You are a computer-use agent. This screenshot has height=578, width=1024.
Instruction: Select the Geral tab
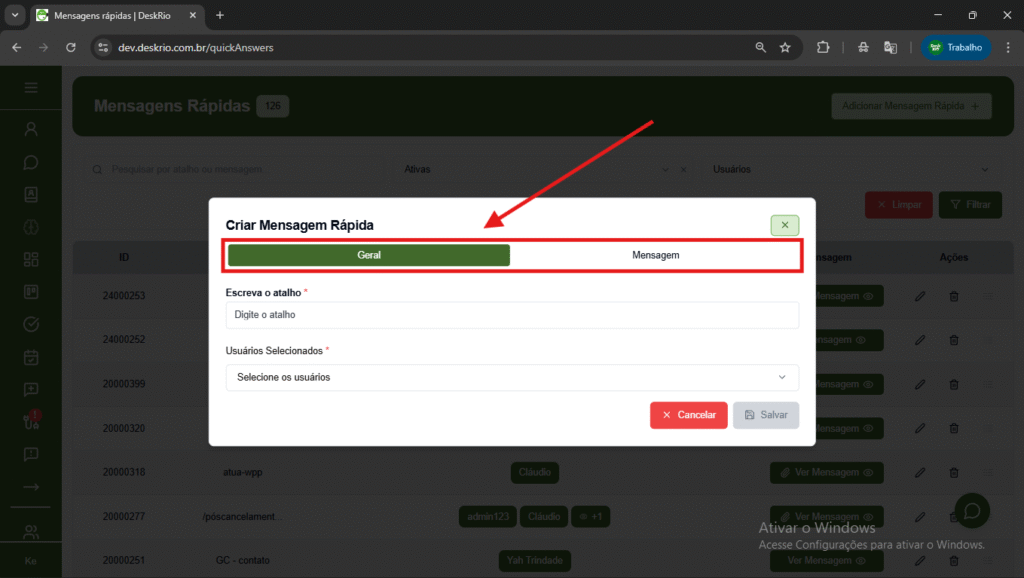click(x=369, y=255)
